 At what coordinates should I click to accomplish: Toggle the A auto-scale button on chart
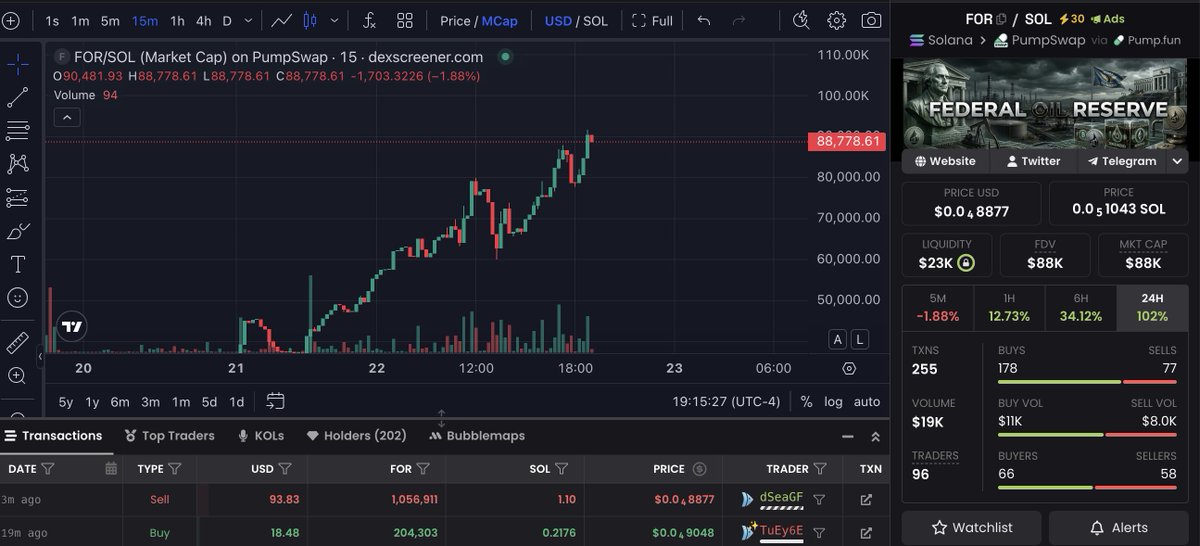(837, 339)
